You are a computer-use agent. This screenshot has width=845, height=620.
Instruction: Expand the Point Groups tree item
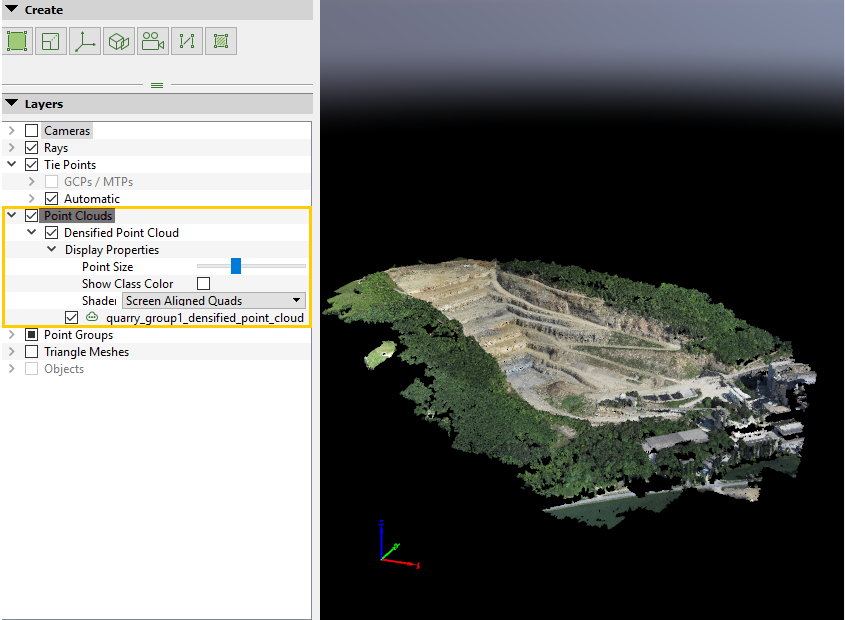(12, 334)
